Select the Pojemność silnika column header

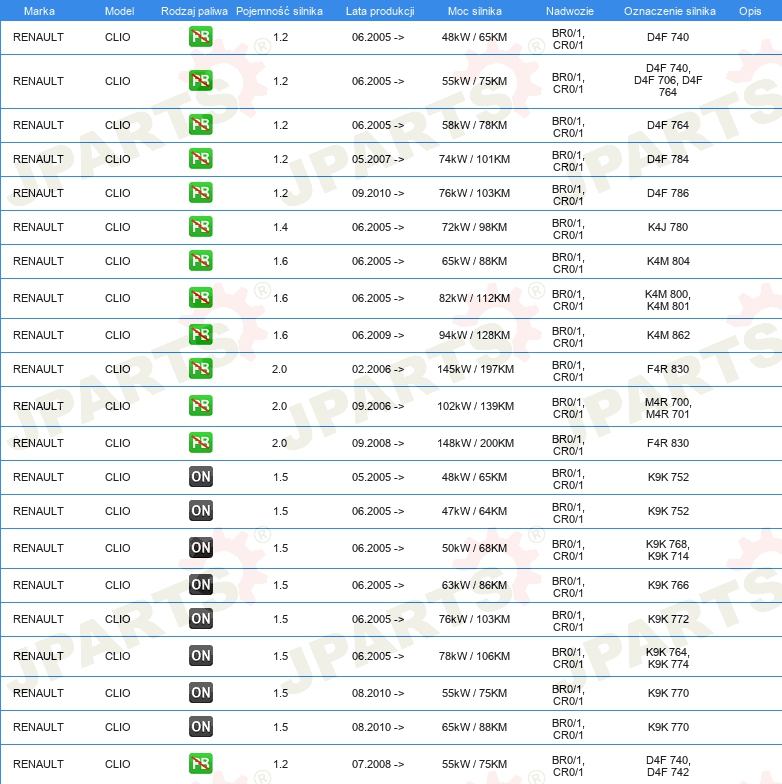point(279,10)
